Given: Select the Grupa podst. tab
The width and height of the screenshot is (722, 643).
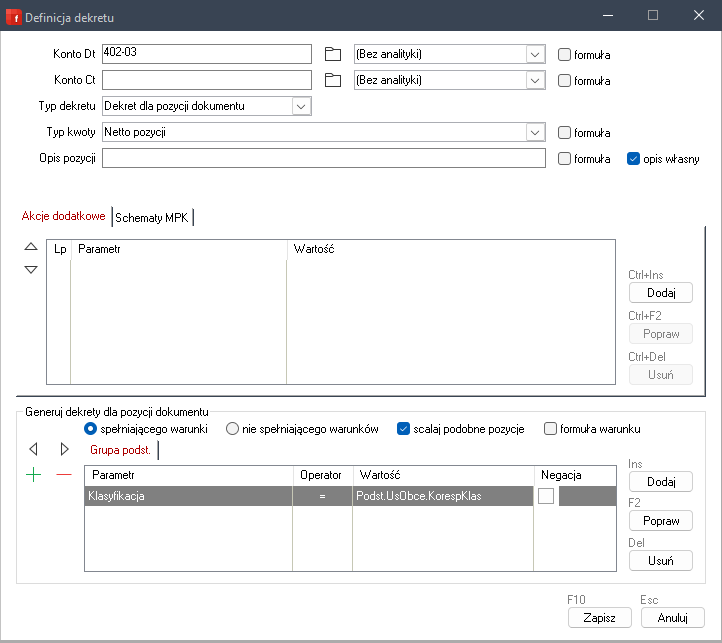Looking at the screenshot, I should pos(122,451).
